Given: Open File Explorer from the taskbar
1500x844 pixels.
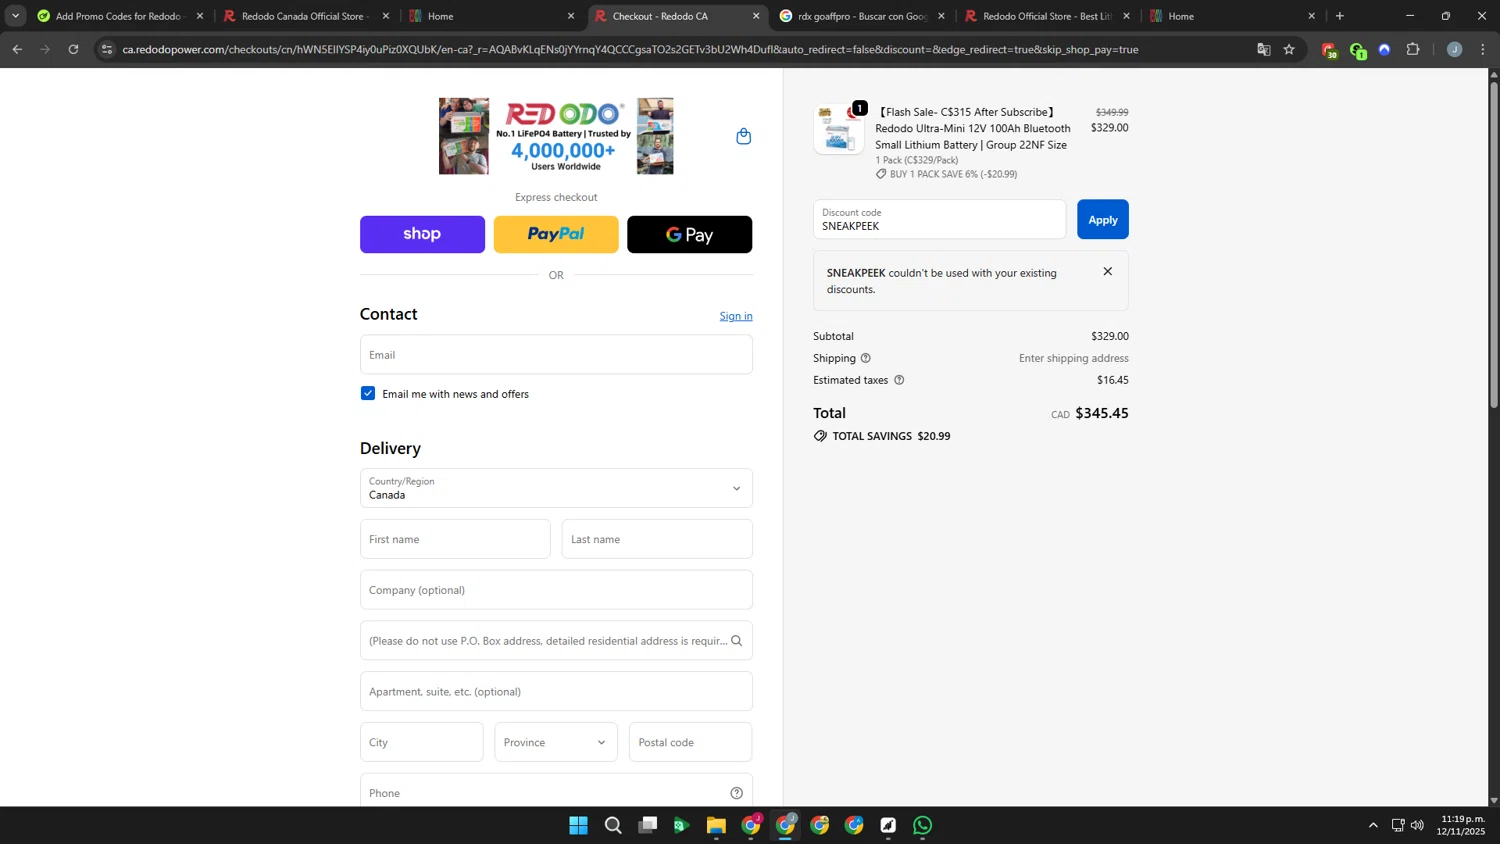Looking at the screenshot, I should coord(716,825).
